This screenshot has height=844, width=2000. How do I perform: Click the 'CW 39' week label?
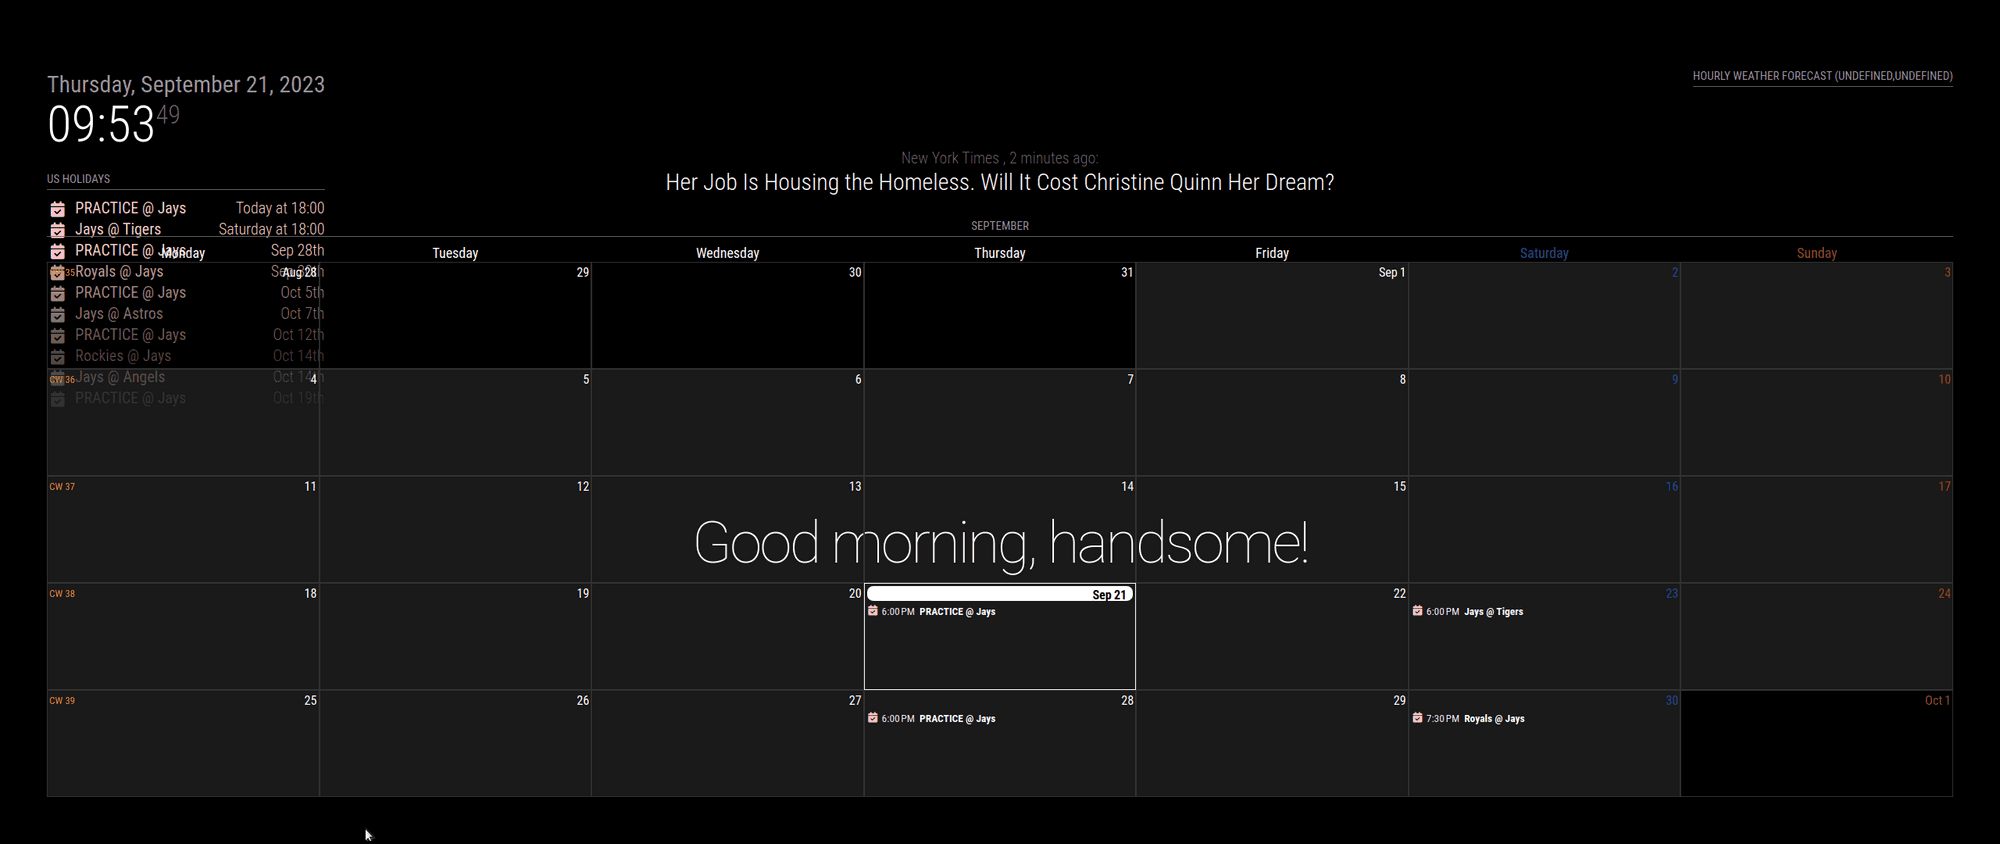click(x=62, y=701)
